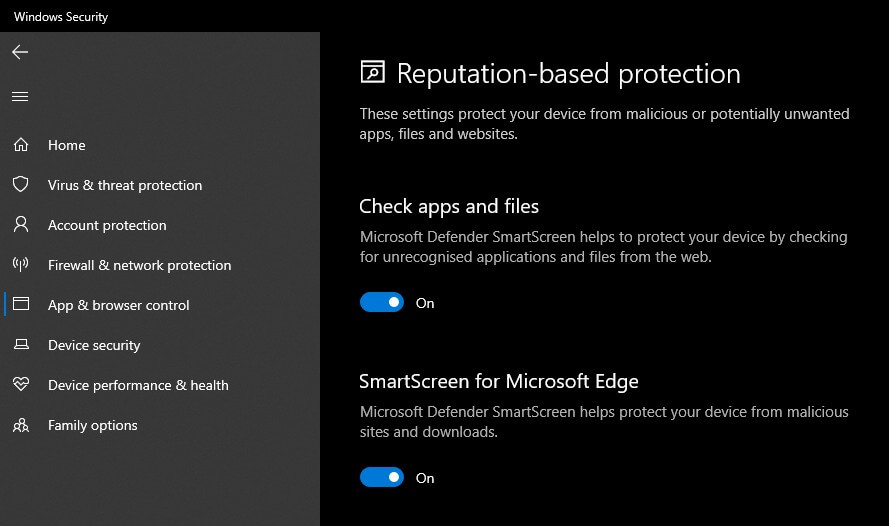Click the Family options people icon

tap(21, 425)
